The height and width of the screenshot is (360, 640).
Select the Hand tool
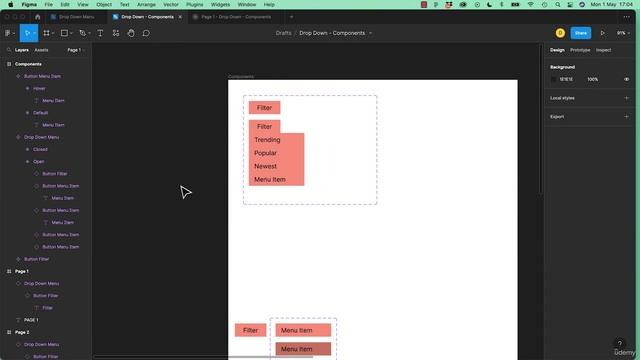coord(131,33)
